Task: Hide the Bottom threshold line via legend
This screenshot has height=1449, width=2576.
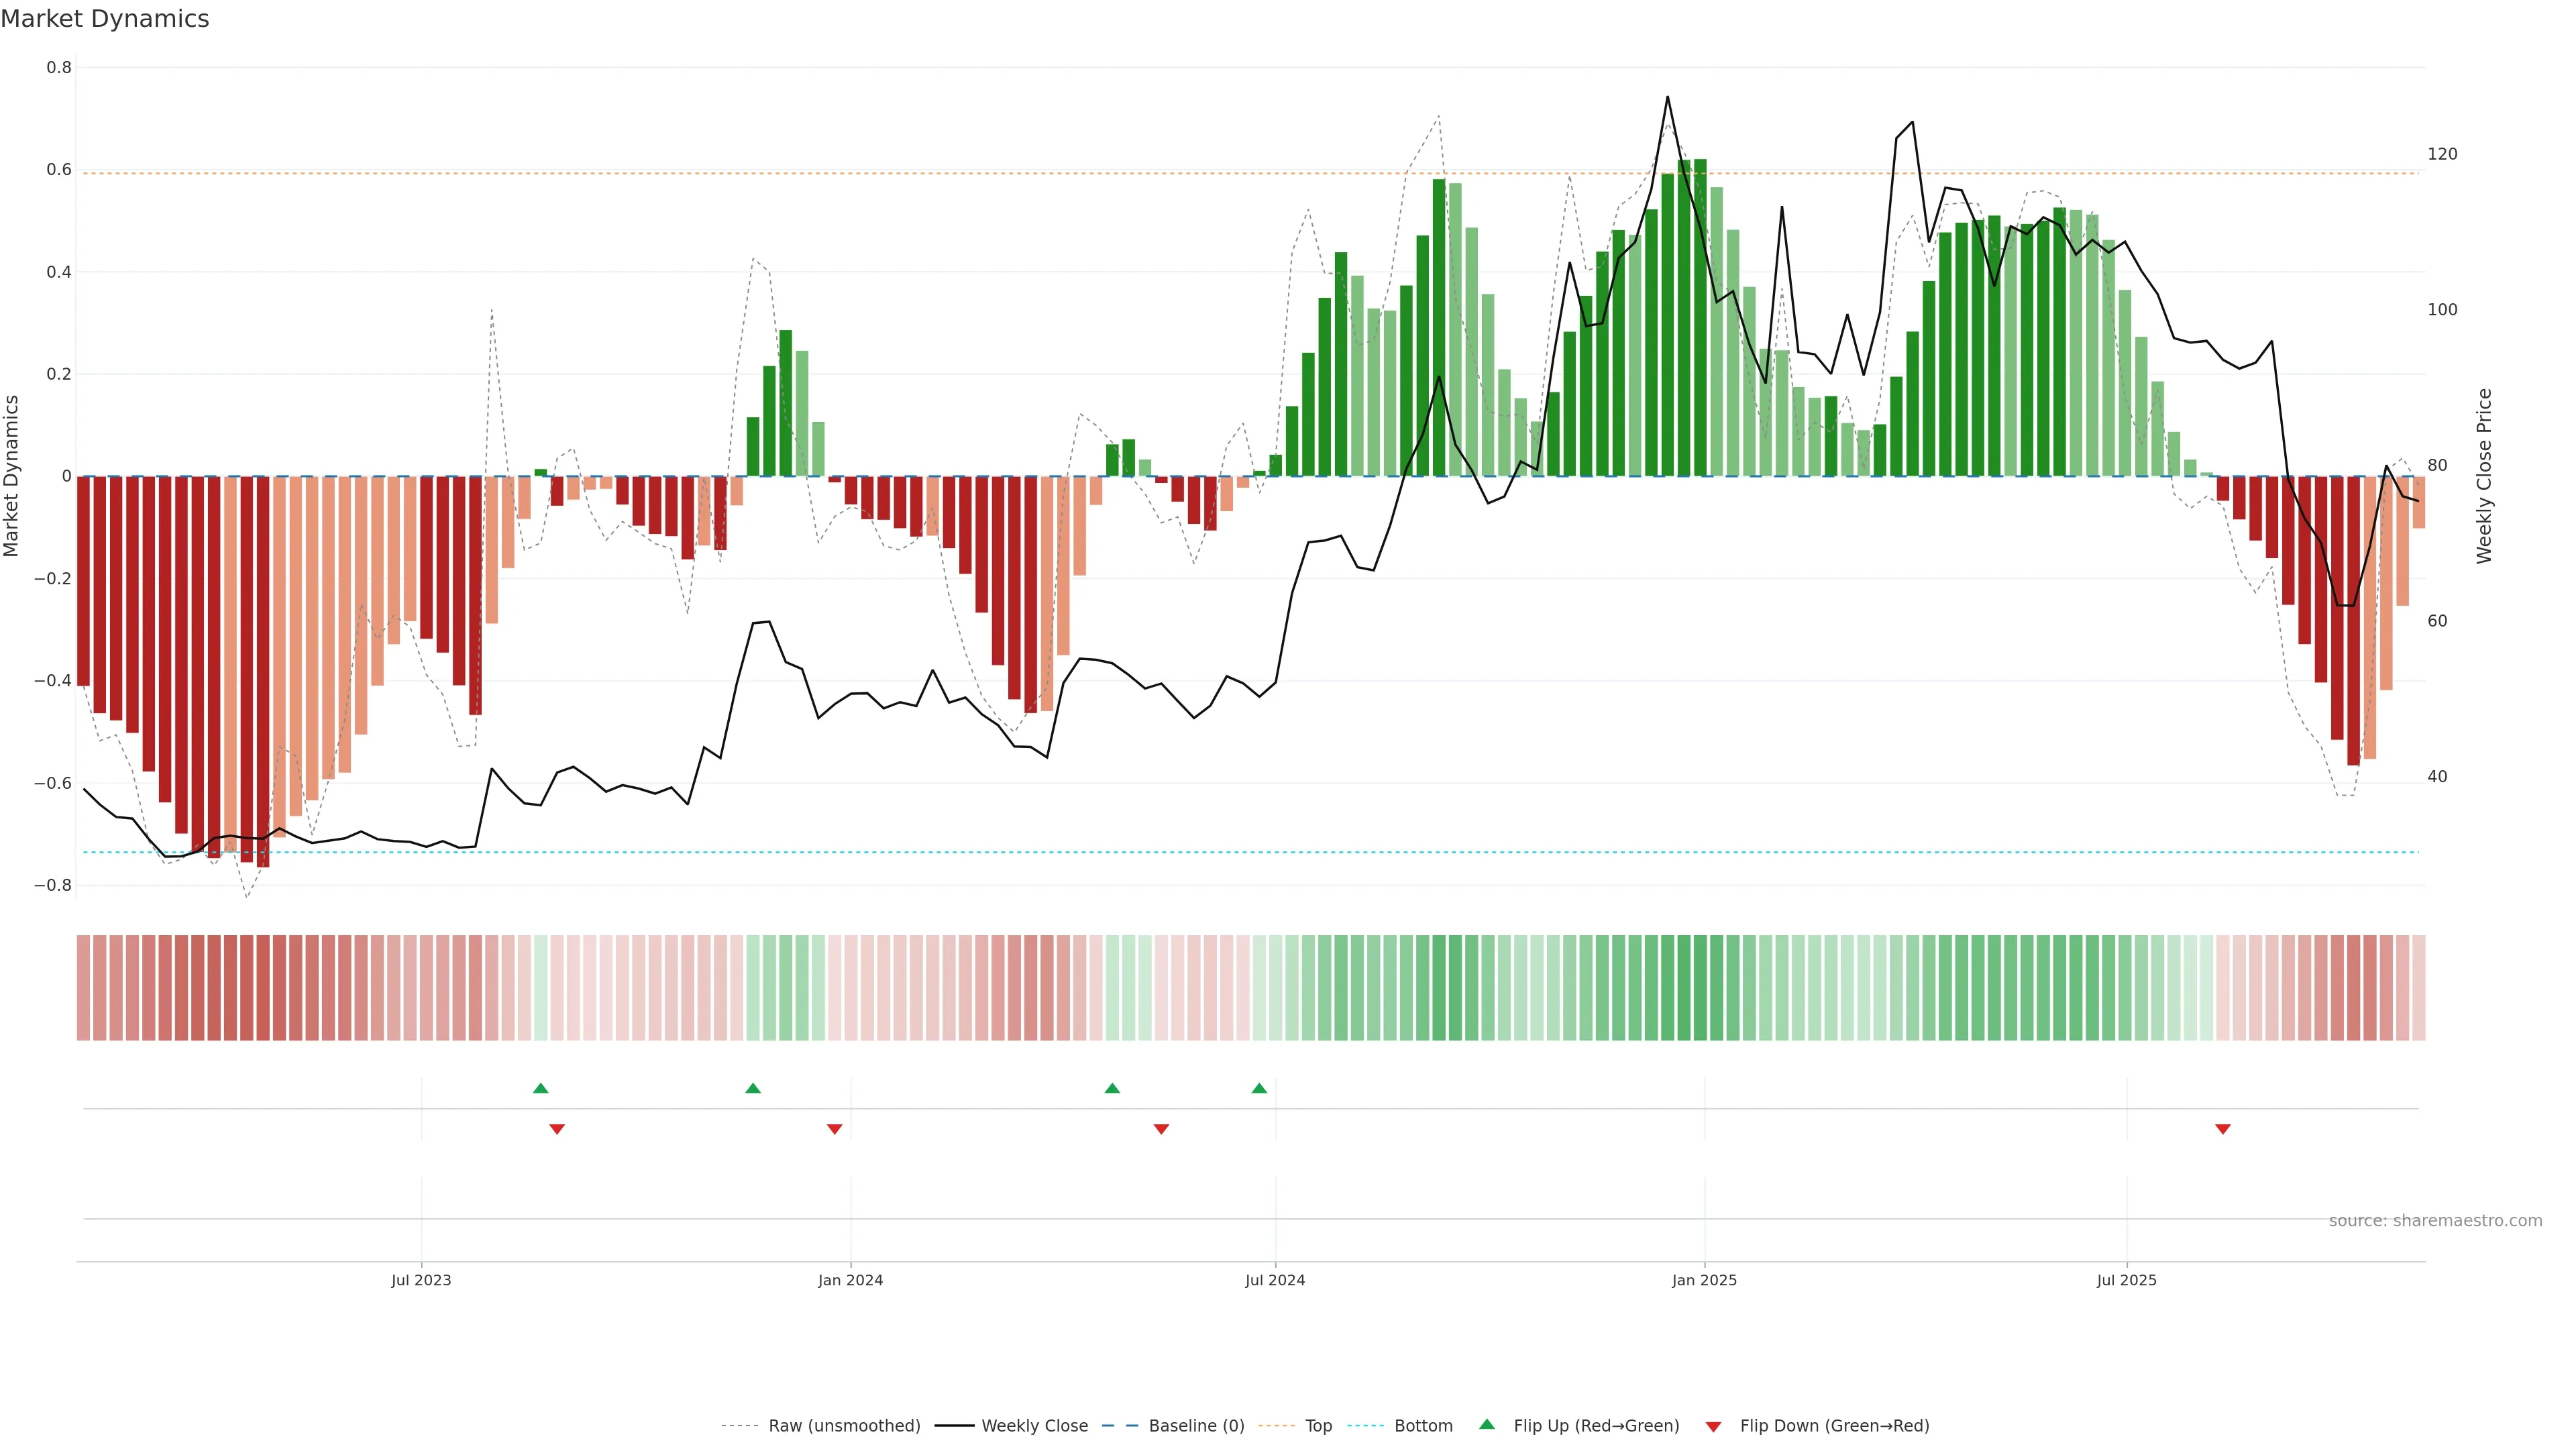Action: pyautogui.click(x=1423, y=1426)
